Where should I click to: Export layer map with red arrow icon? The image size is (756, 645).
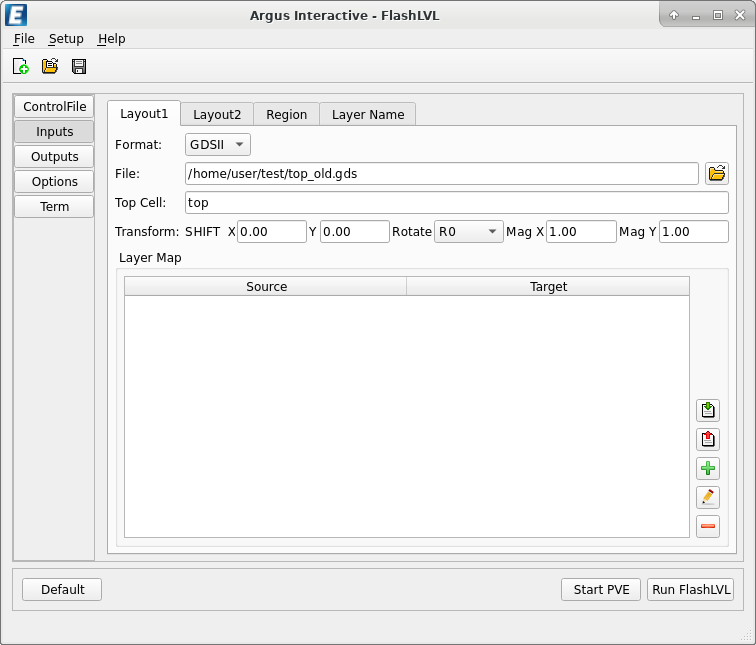click(708, 440)
